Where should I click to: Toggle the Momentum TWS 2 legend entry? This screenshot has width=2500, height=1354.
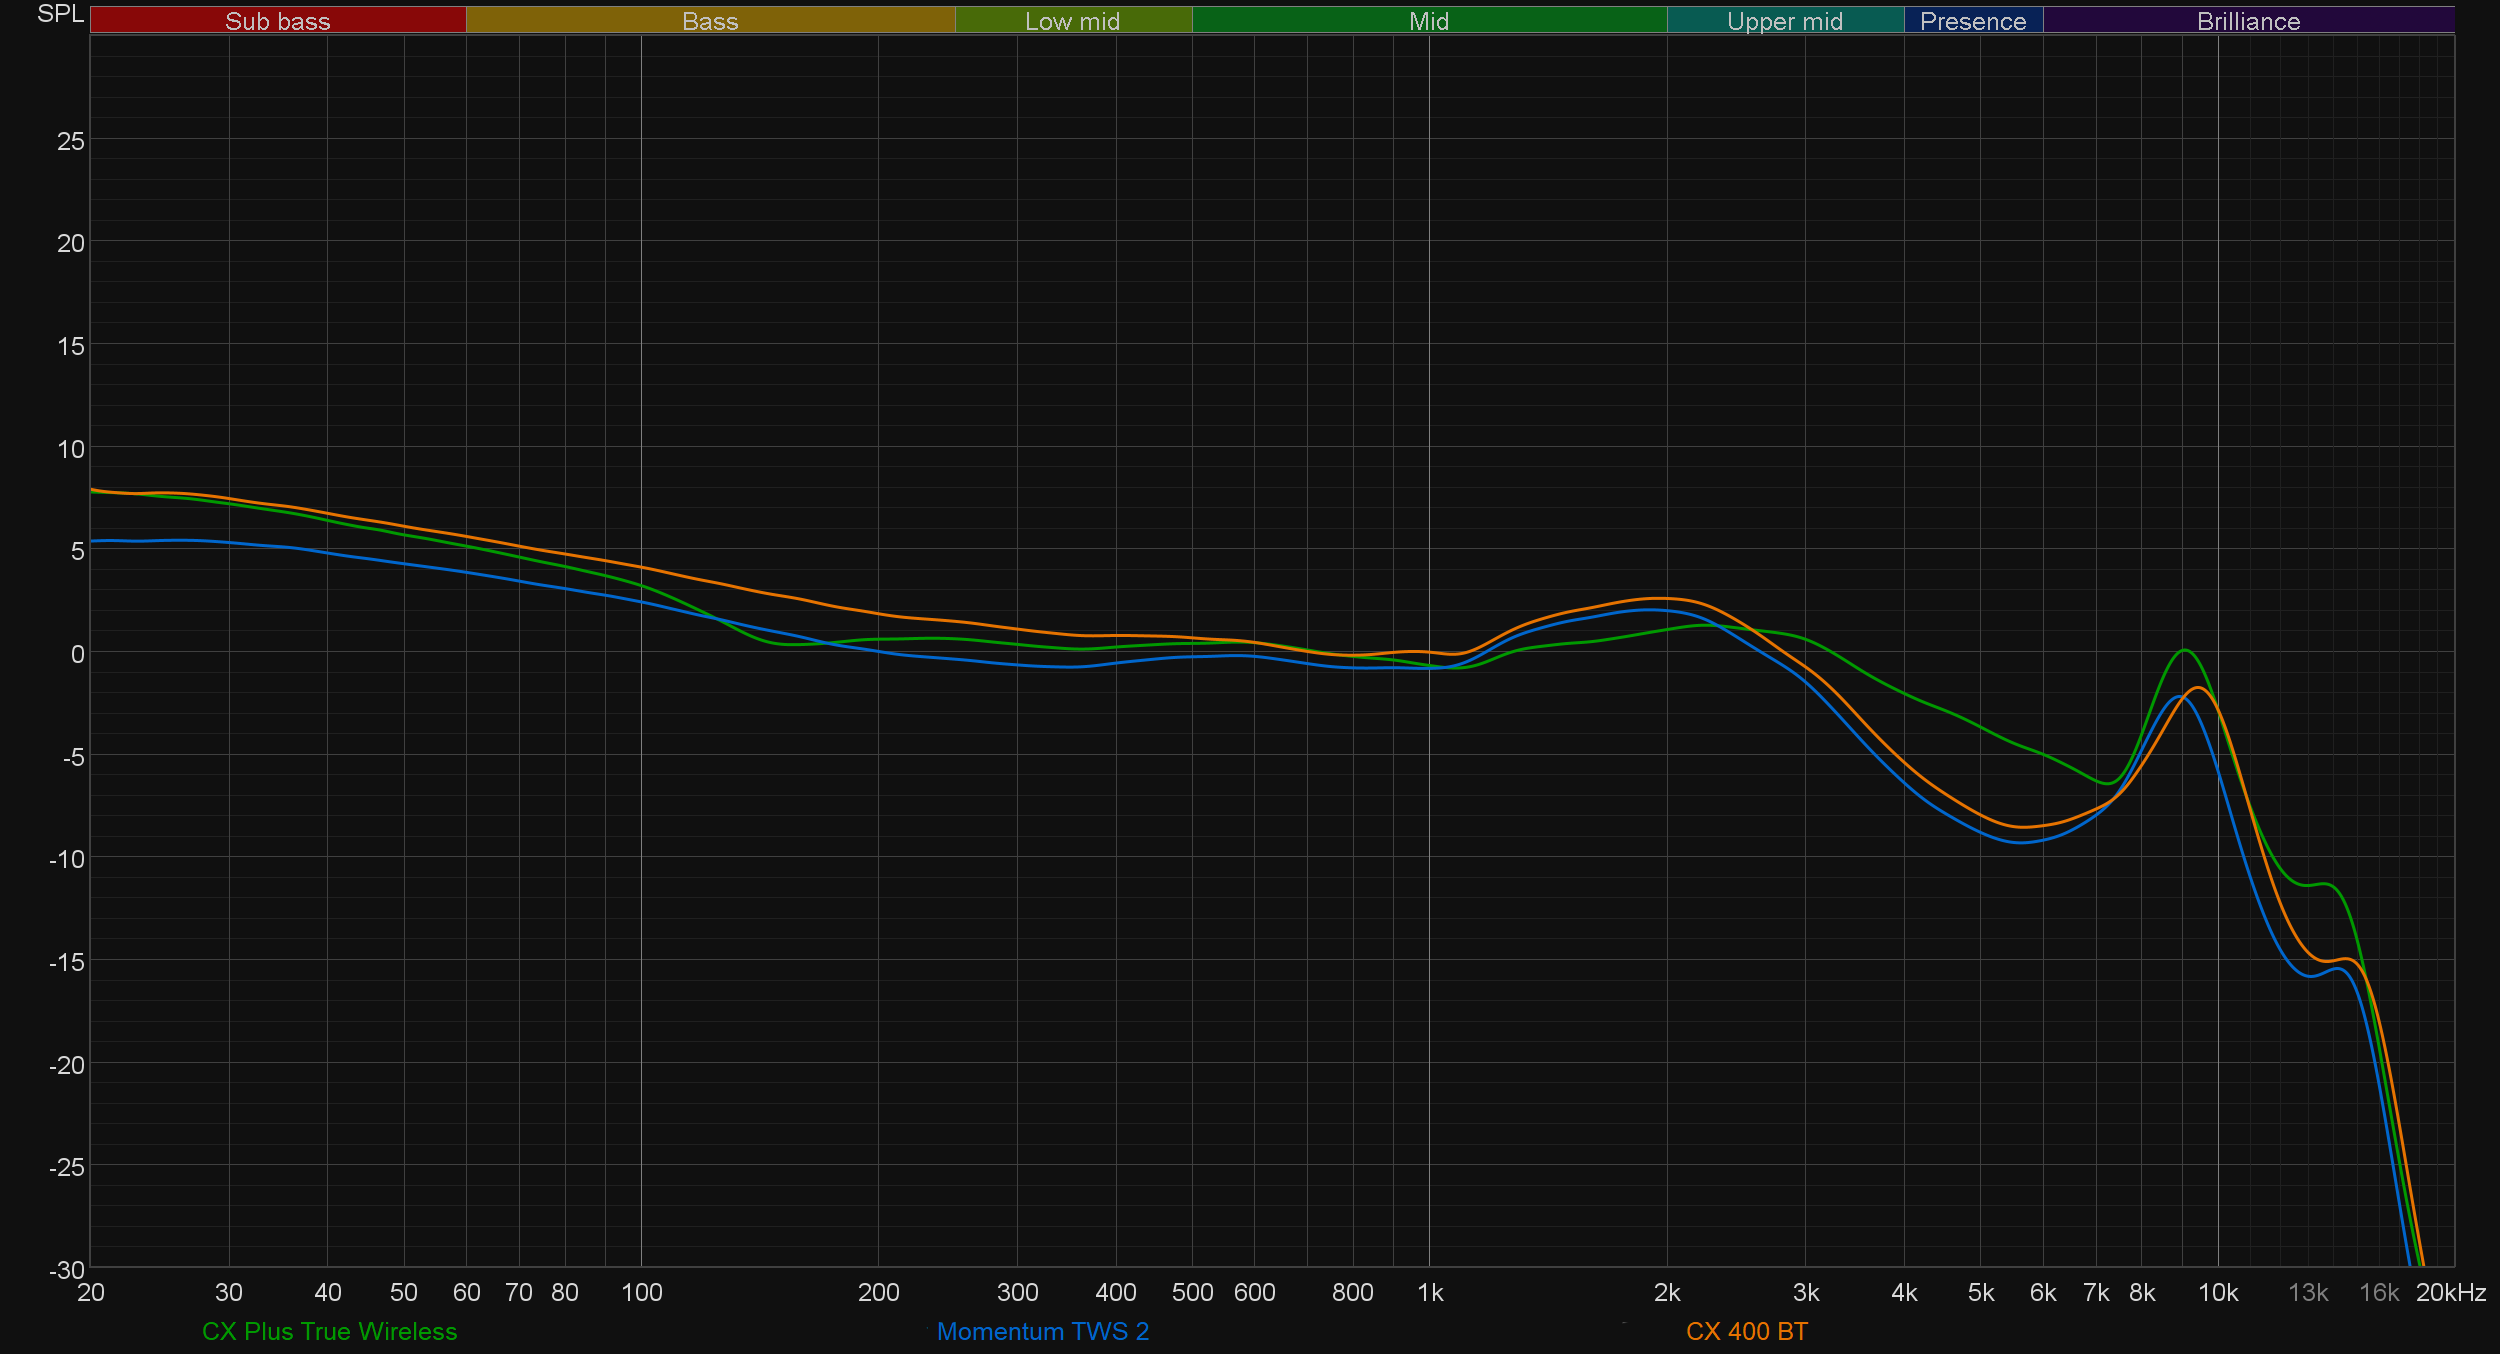click(1042, 1331)
